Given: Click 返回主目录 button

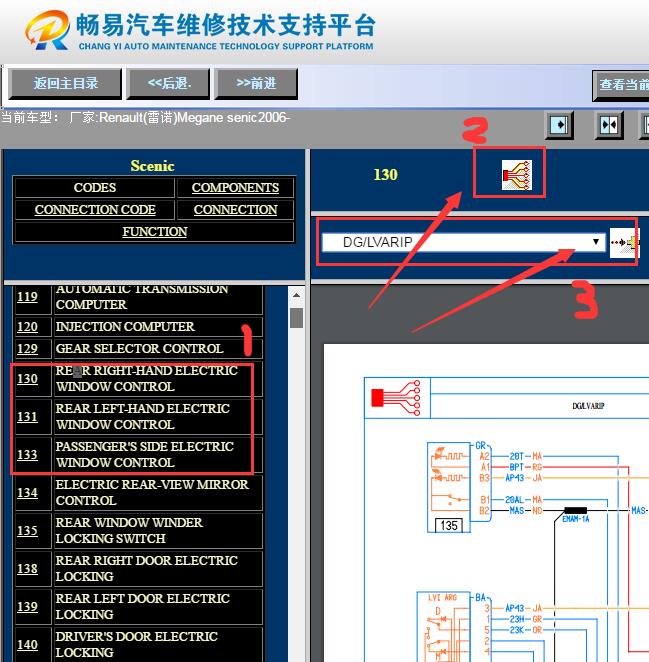Looking at the screenshot, I should pyautogui.click(x=65, y=84).
